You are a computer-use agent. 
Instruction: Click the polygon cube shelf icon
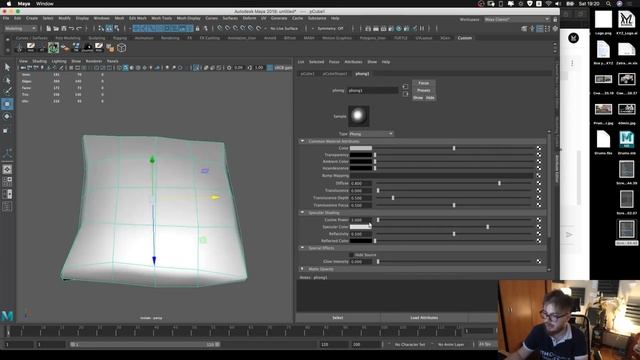tap(122, 48)
